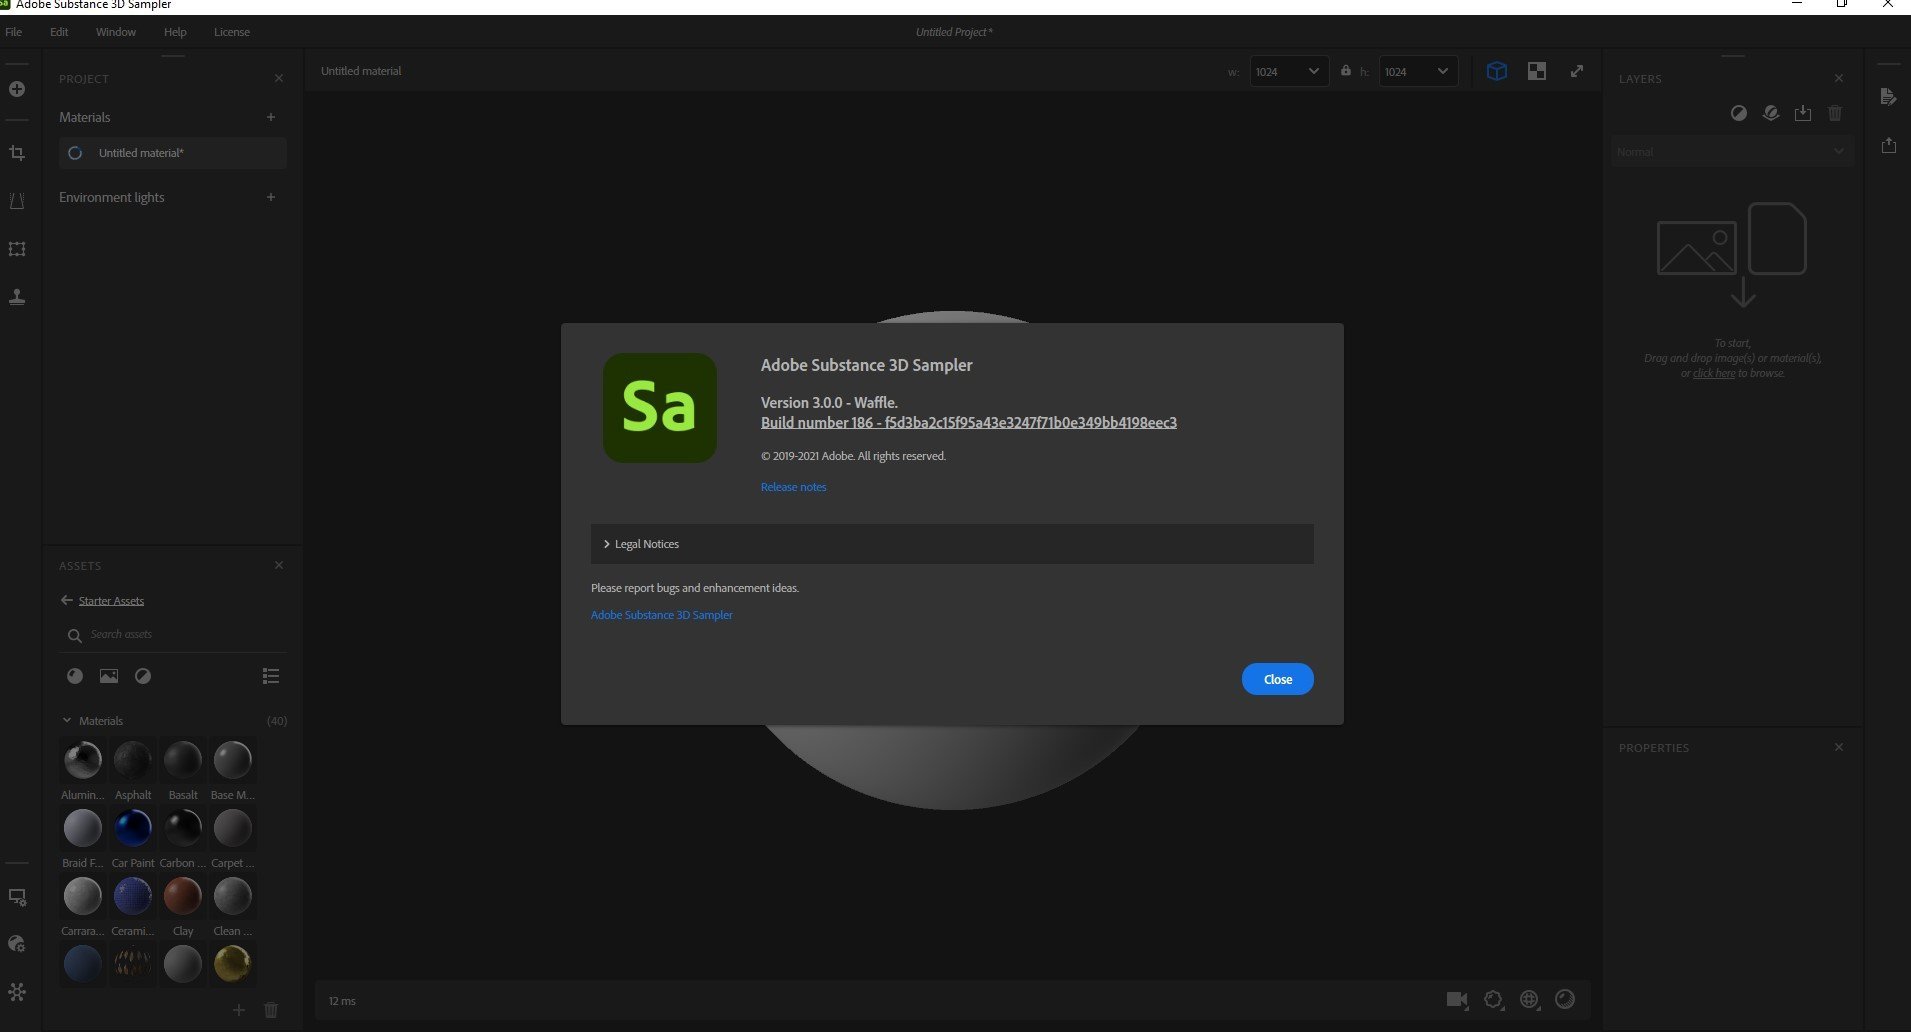This screenshot has width=1911, height=1032.
Task: Switch assets to list view icon
Action: [271, 676]
